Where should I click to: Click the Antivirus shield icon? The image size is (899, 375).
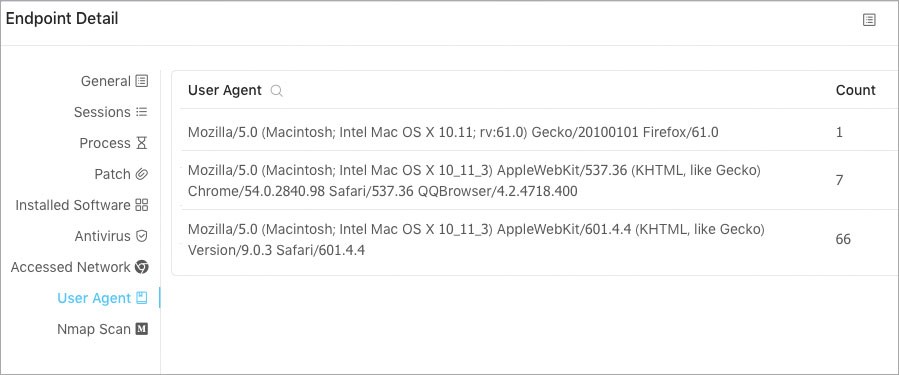click(142, 236)
